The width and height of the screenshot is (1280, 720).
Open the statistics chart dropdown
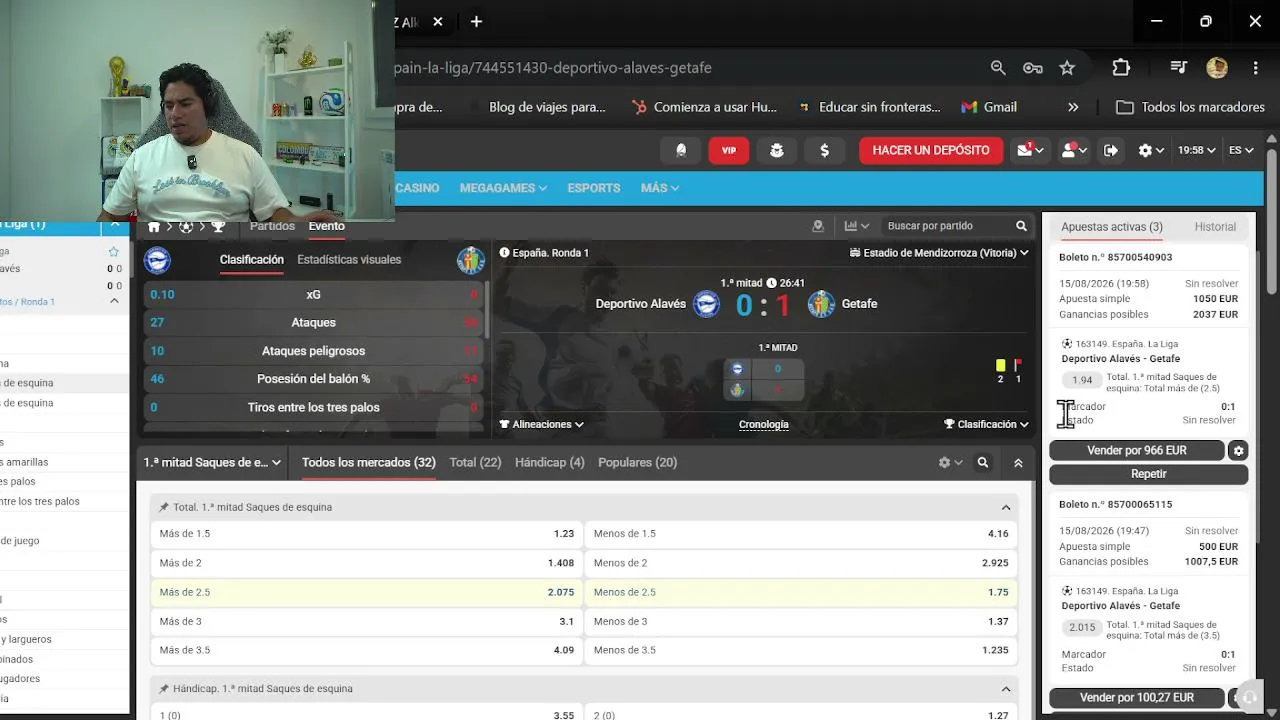click(x=857, y=226)
